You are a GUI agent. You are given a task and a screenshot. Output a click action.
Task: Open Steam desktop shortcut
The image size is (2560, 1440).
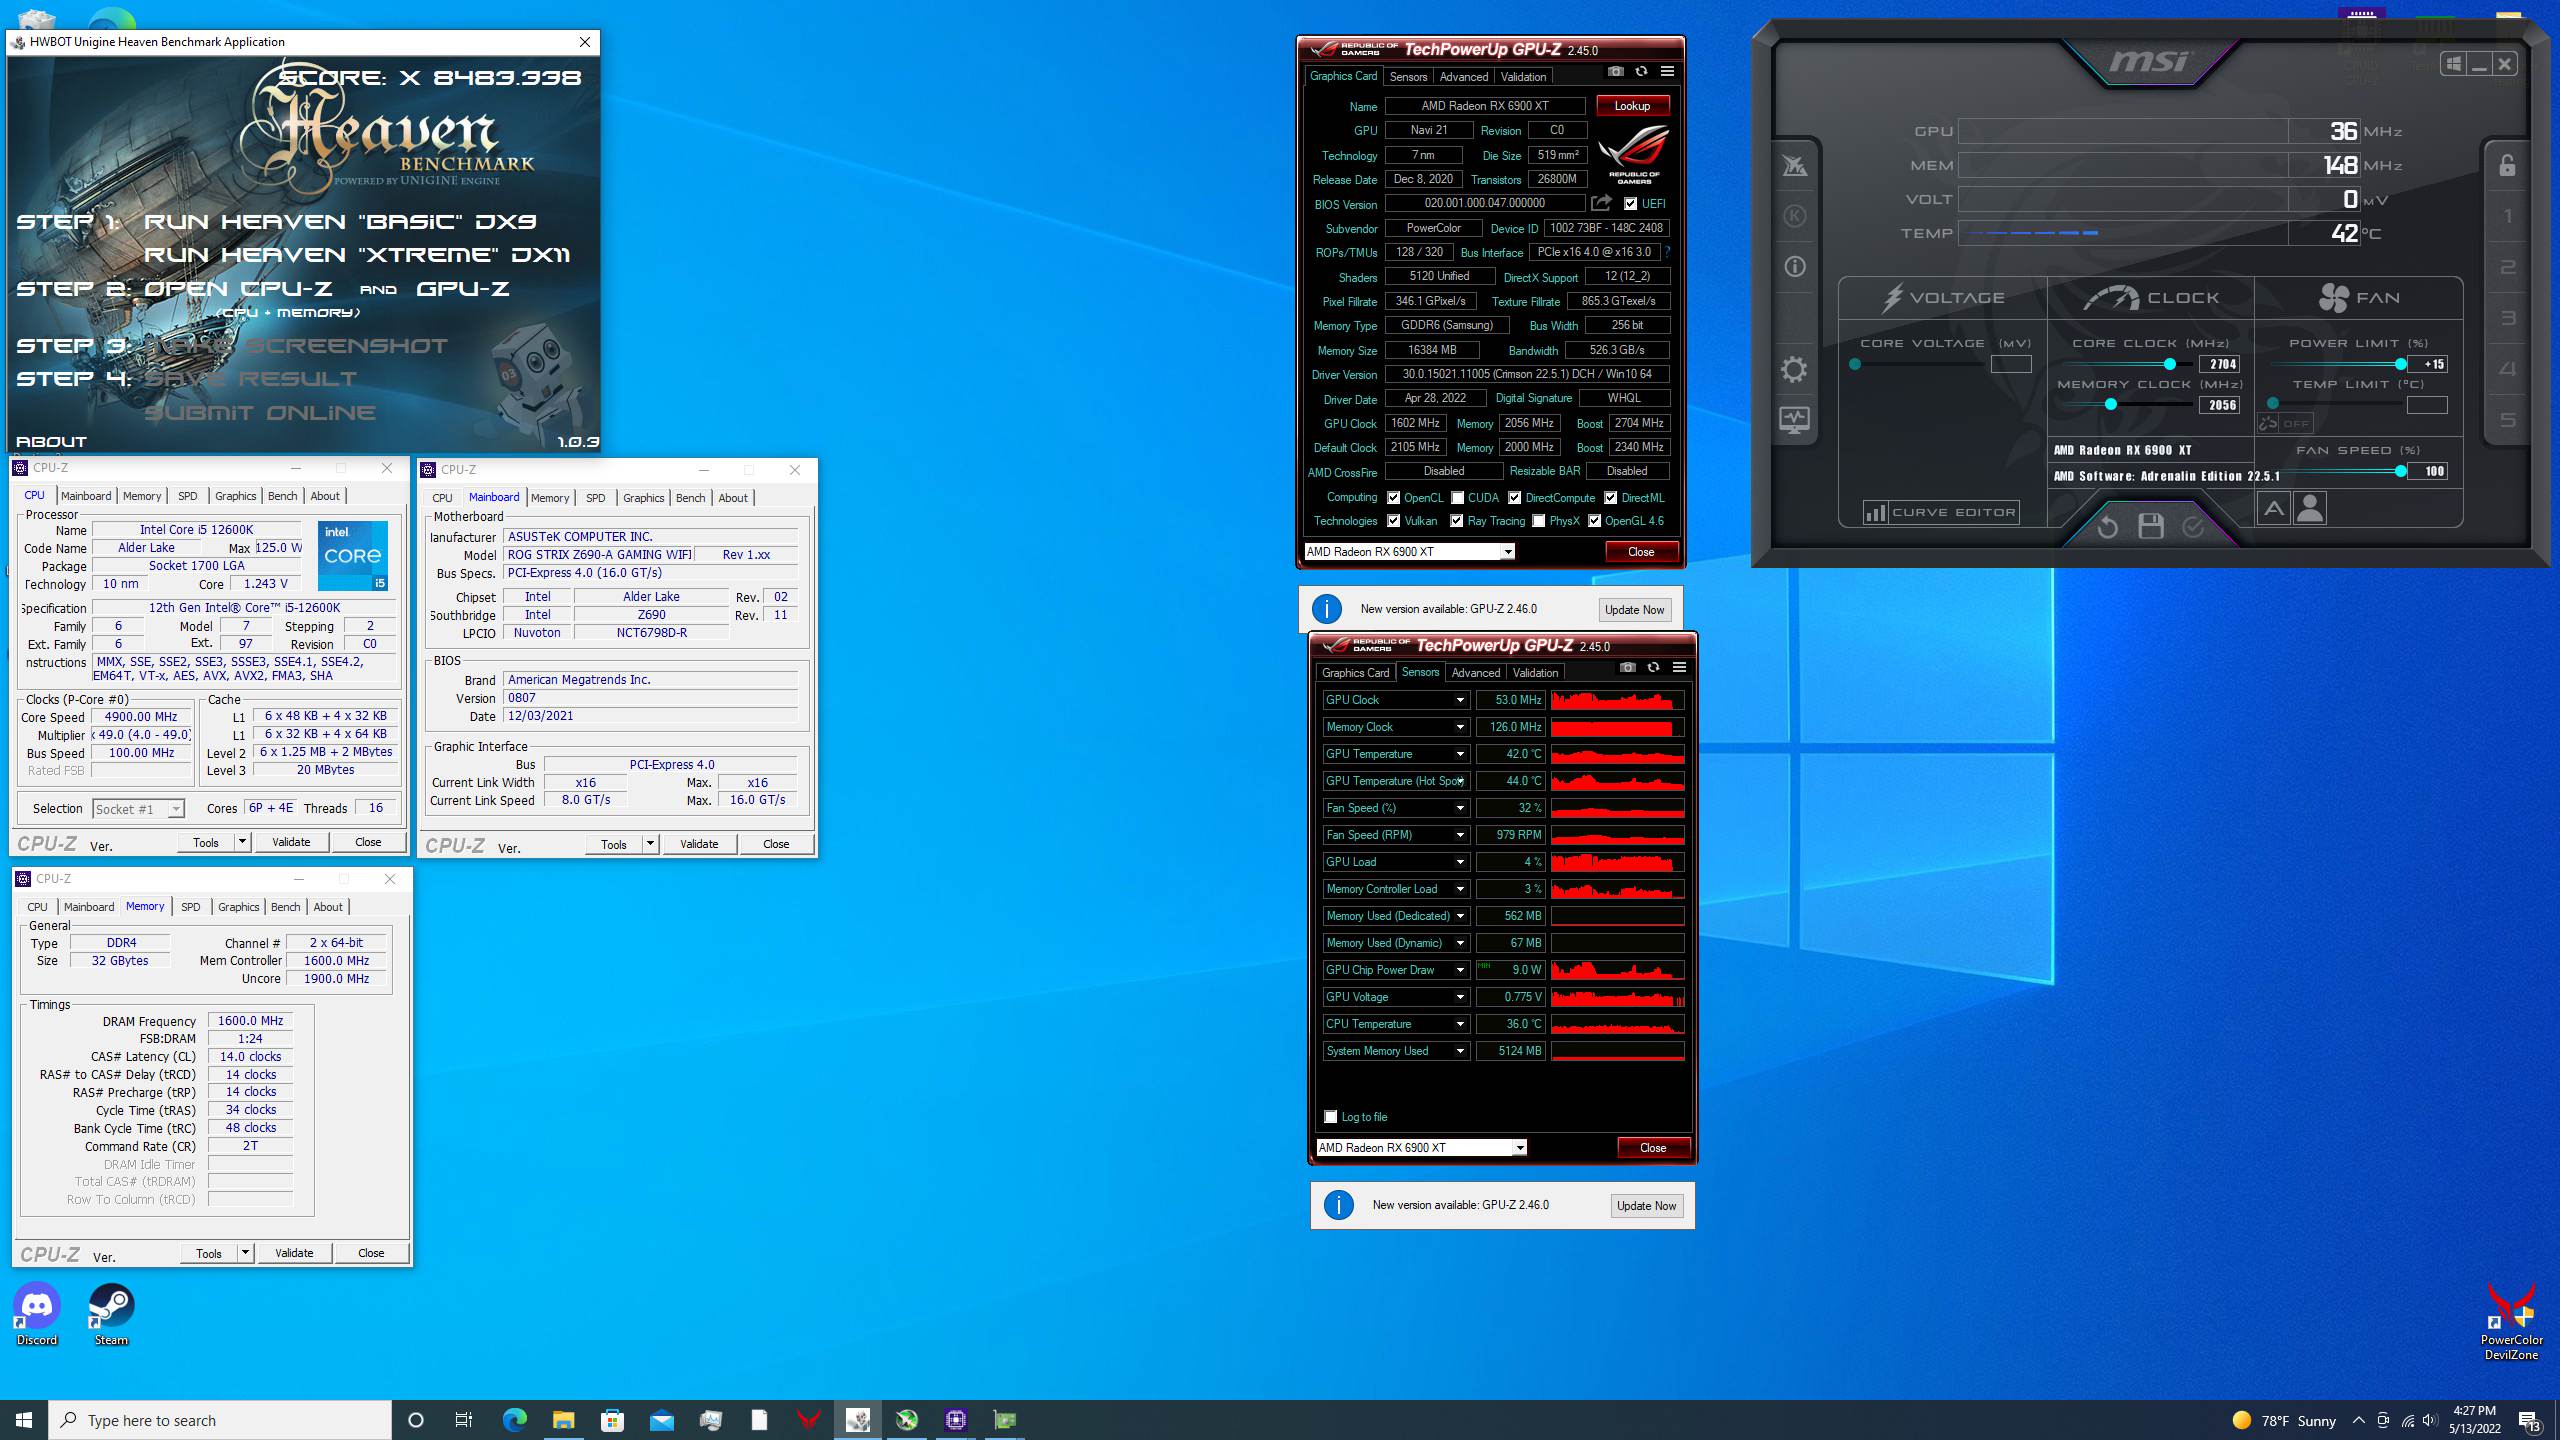click(111, 1315)
